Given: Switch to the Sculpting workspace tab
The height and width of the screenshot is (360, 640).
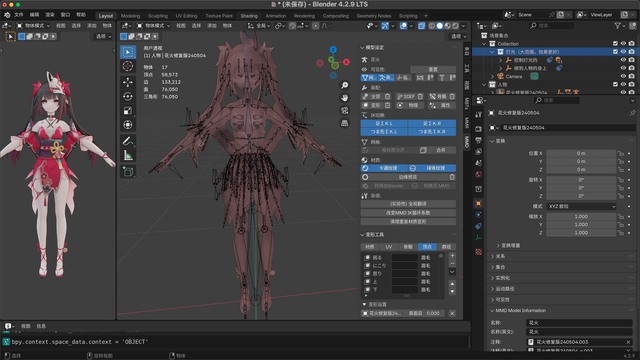Looking at the screenshot, I should tap(158, 16).
